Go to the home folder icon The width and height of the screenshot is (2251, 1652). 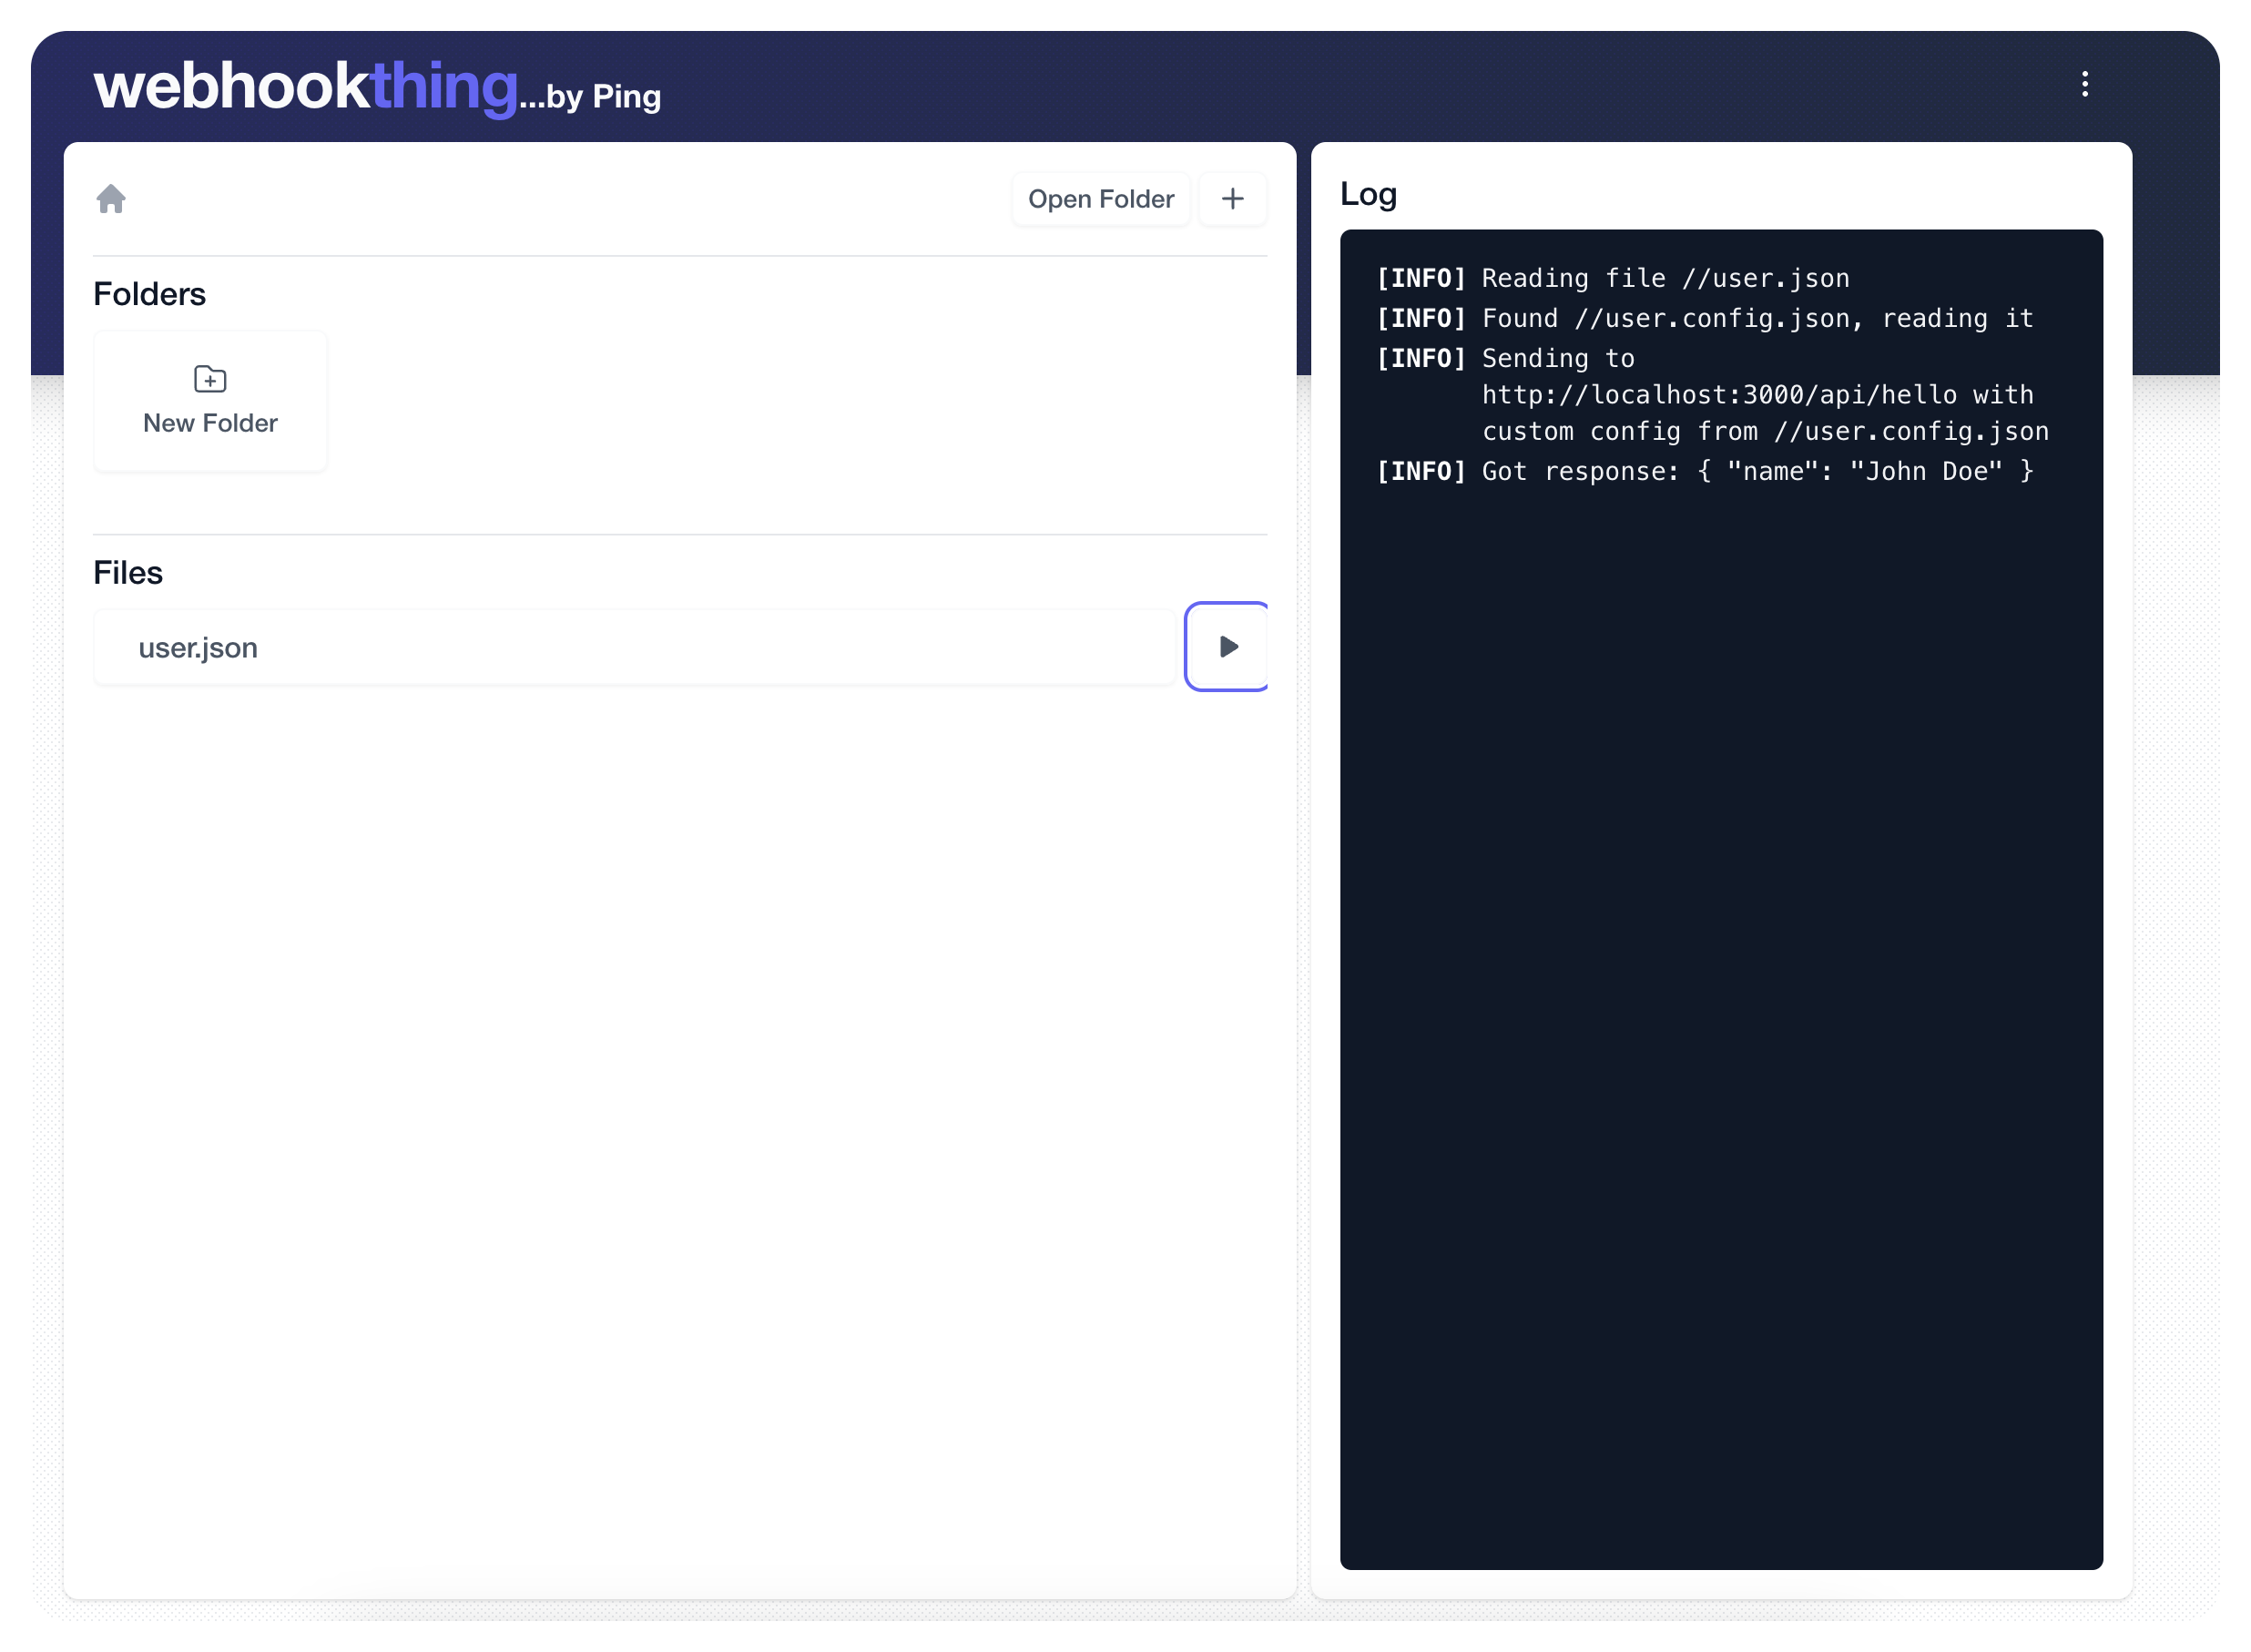coord(111,199)
